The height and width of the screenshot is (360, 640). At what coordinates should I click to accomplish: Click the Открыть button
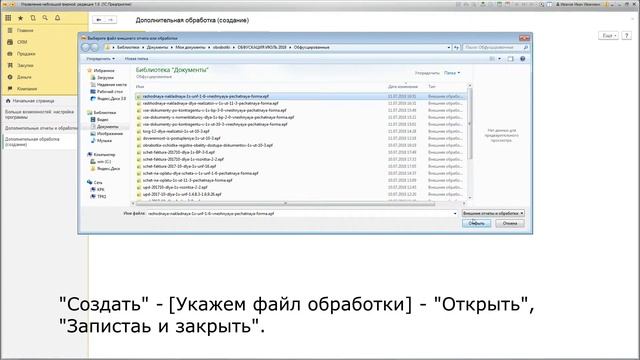point(476,224)
